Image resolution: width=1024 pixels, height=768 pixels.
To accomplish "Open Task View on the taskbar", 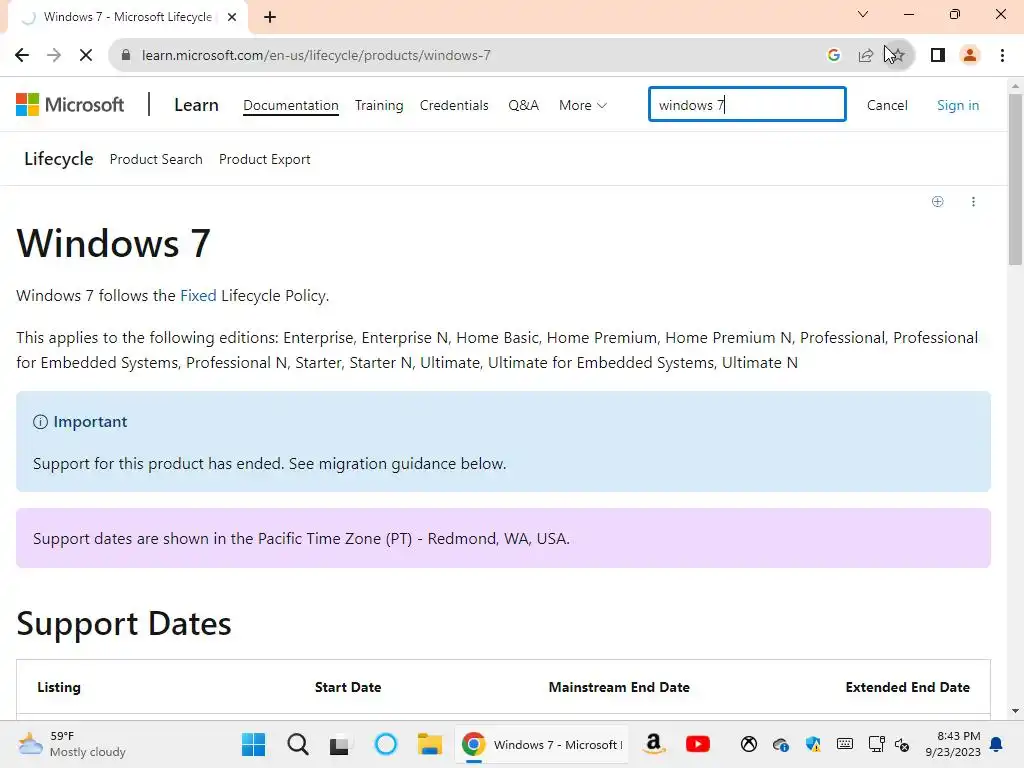I will coord(339,744).
